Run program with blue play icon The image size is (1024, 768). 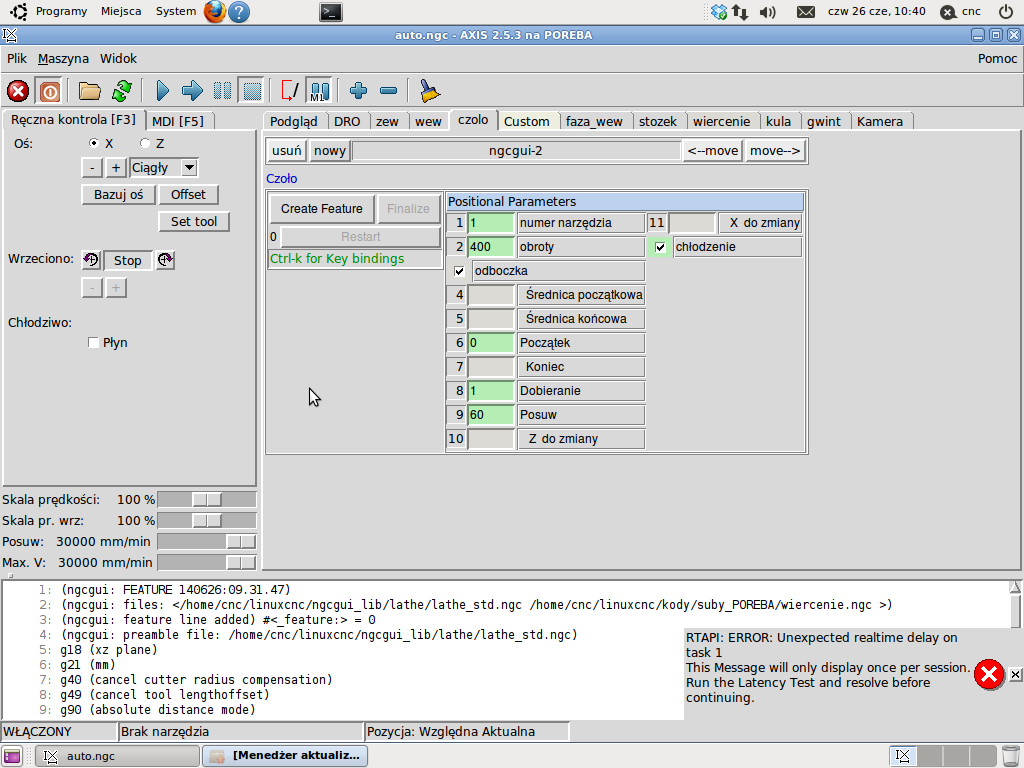[163, 91]
